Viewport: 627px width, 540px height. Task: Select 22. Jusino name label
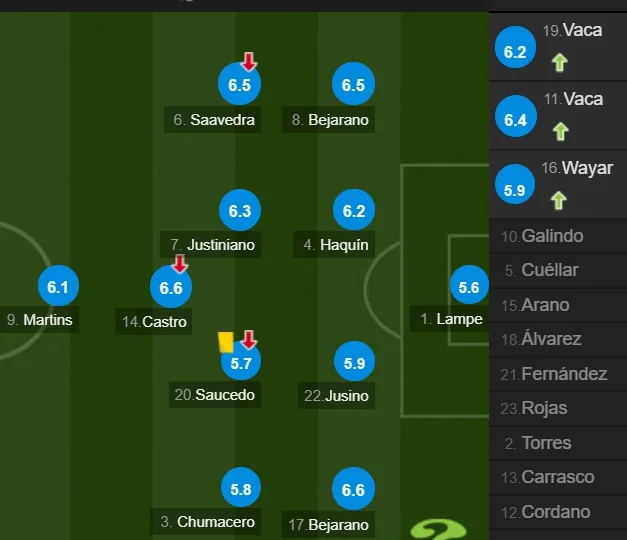click(x=336, y=396)
